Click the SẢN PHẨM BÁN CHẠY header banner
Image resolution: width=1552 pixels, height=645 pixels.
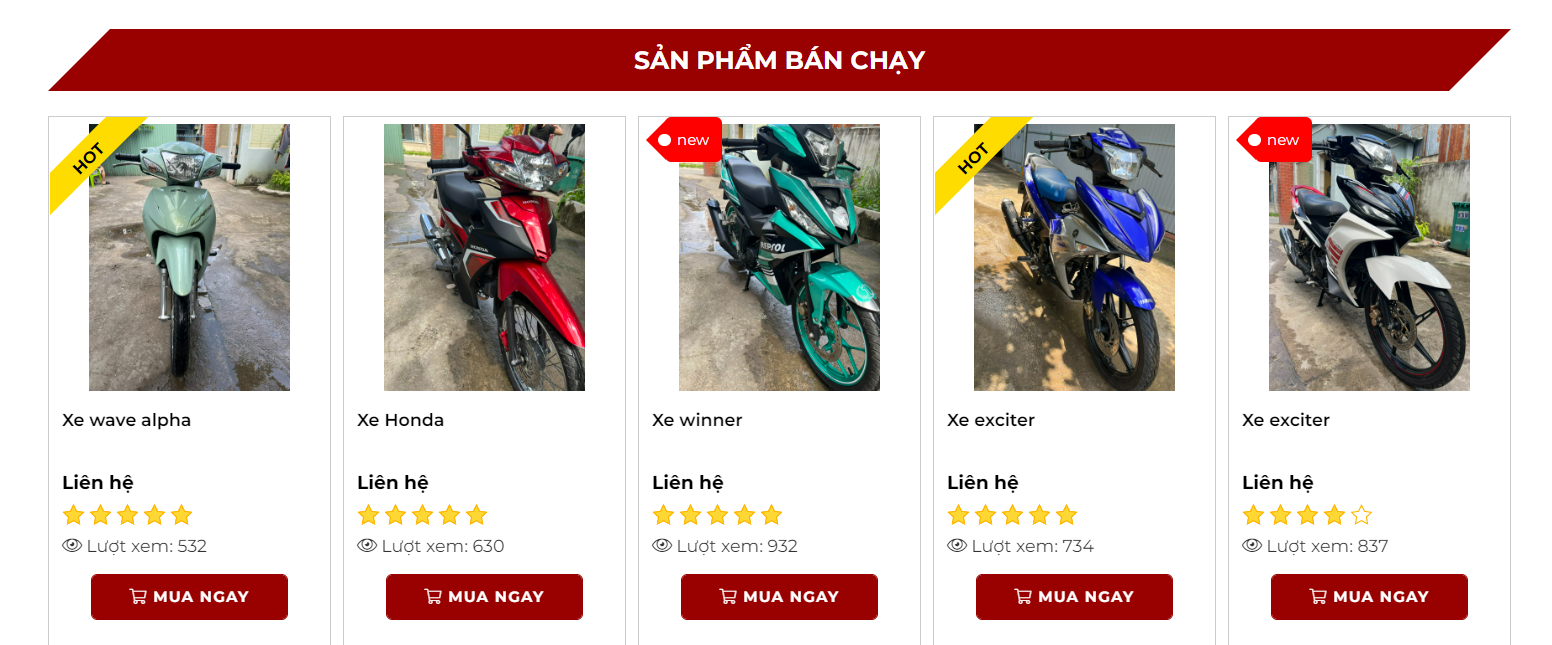pos(779,60)
